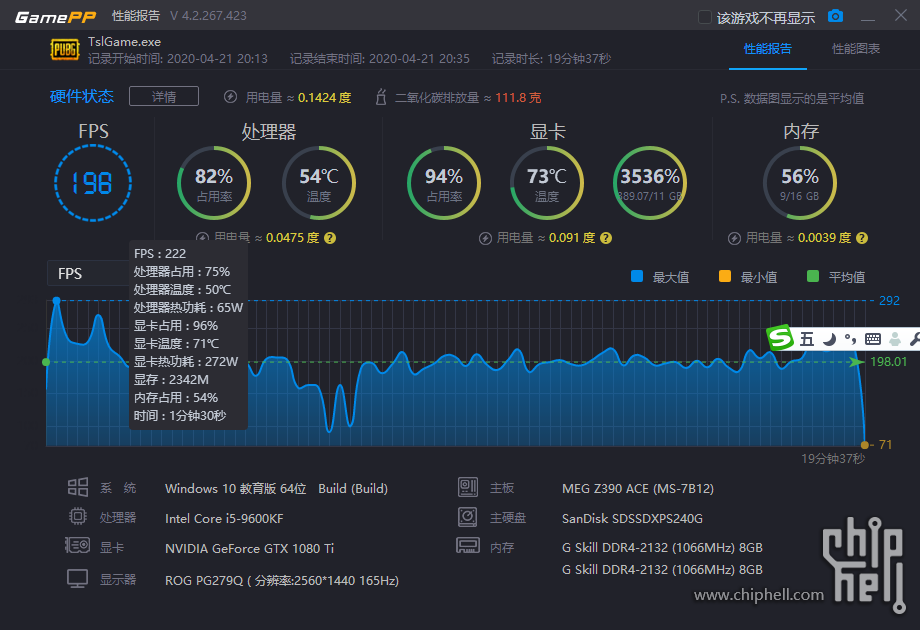Click the Windows system icon
This screenshot has height=630, width=920.
tap(77, 487)
